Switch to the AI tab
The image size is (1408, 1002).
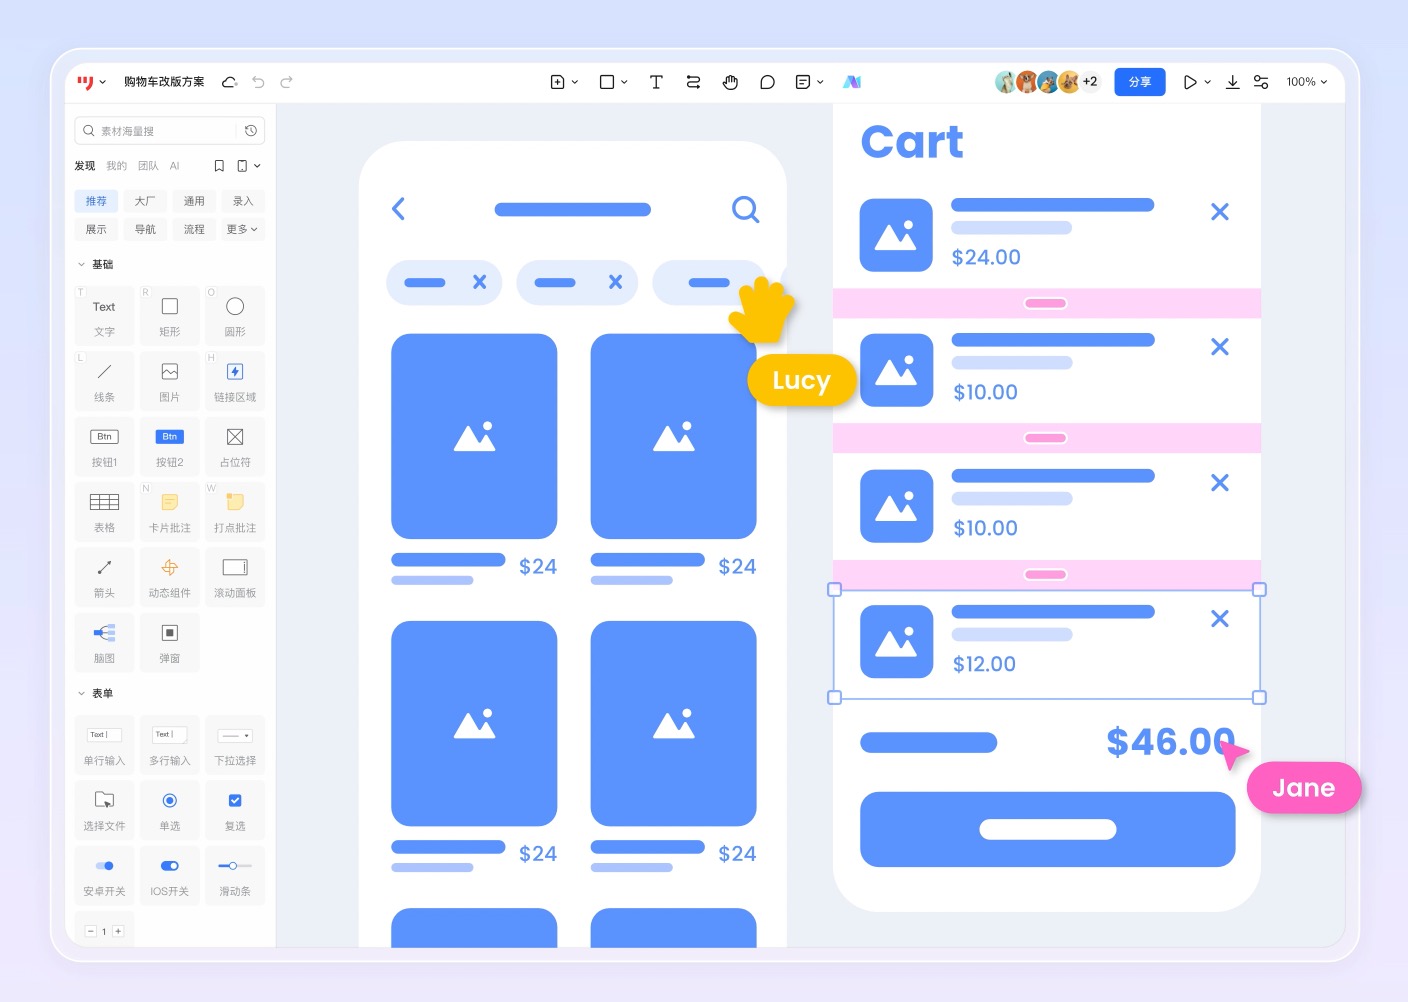click(x=175, y=166)
